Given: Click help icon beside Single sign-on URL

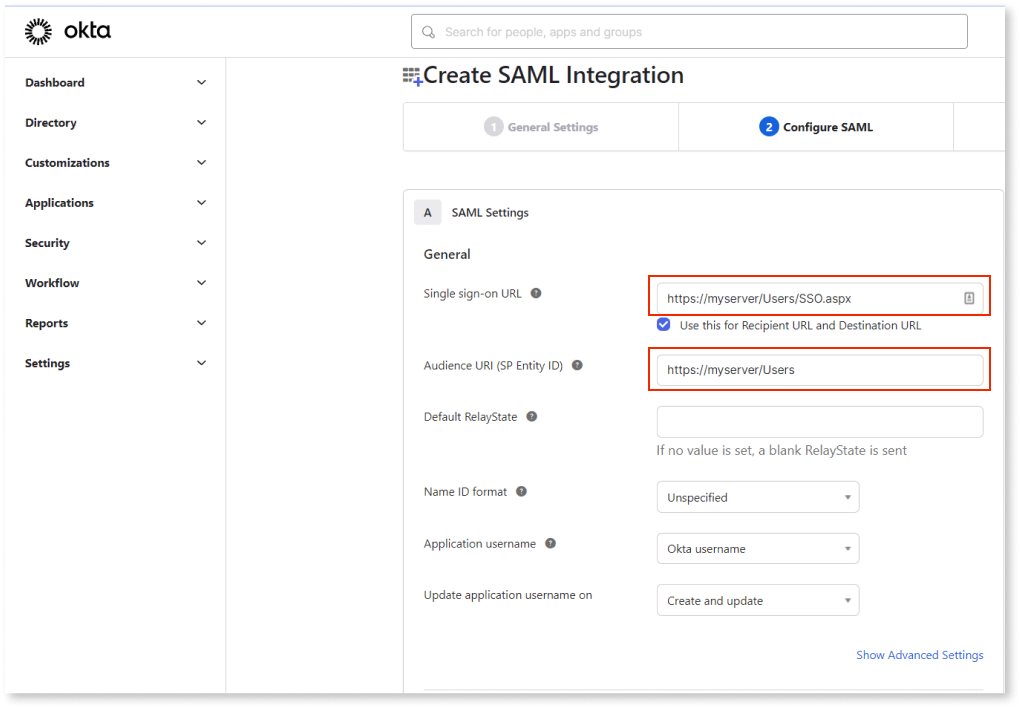Looking at the screenshot, I should tap(537, 294).
